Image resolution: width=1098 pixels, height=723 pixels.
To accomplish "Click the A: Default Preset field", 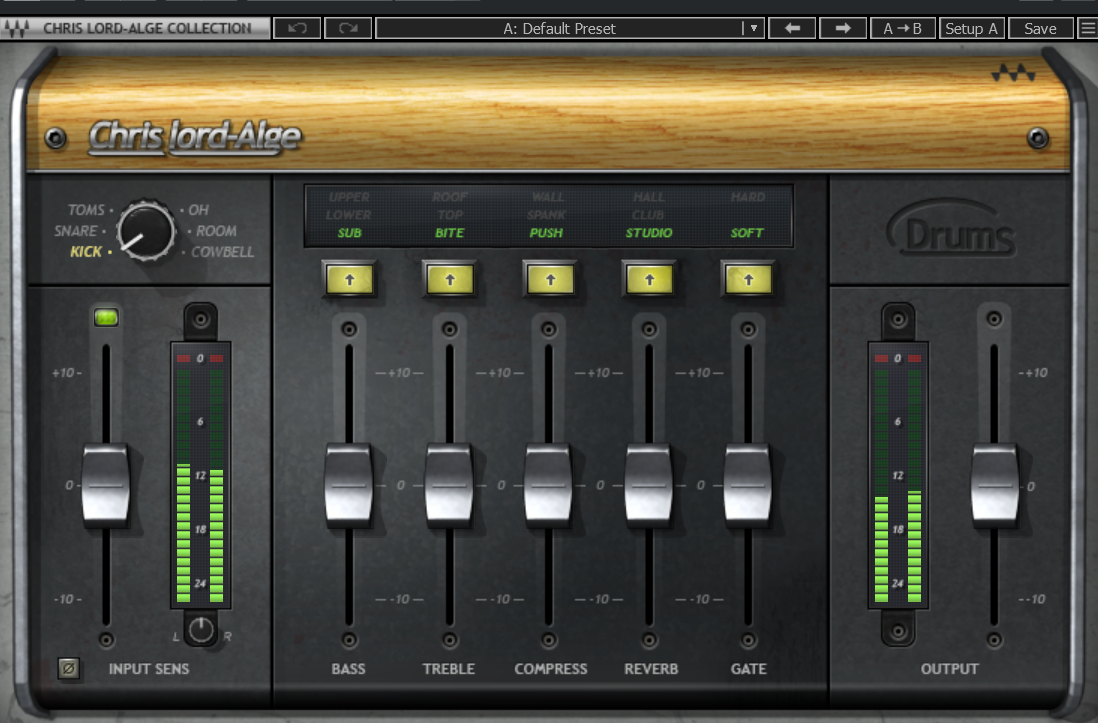I will 560,28.
